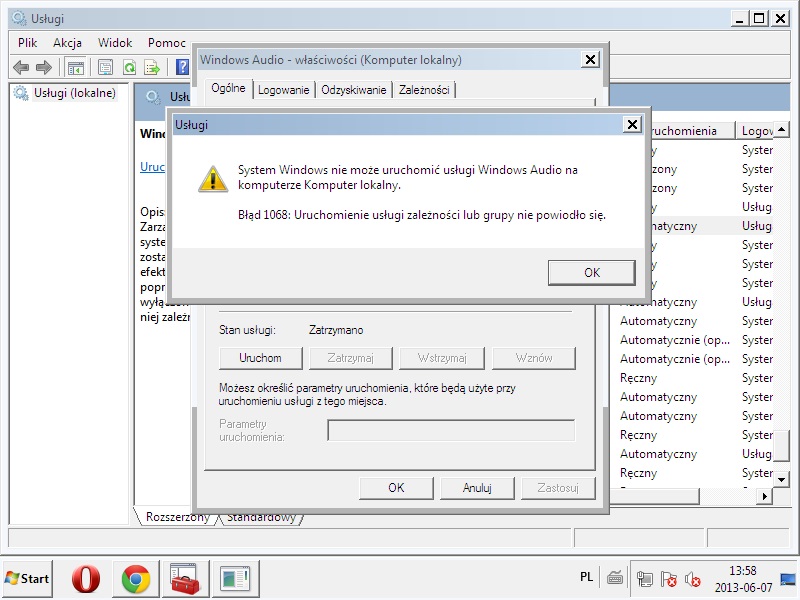Refresh the services list via toolbar icon

click(130, 67)
